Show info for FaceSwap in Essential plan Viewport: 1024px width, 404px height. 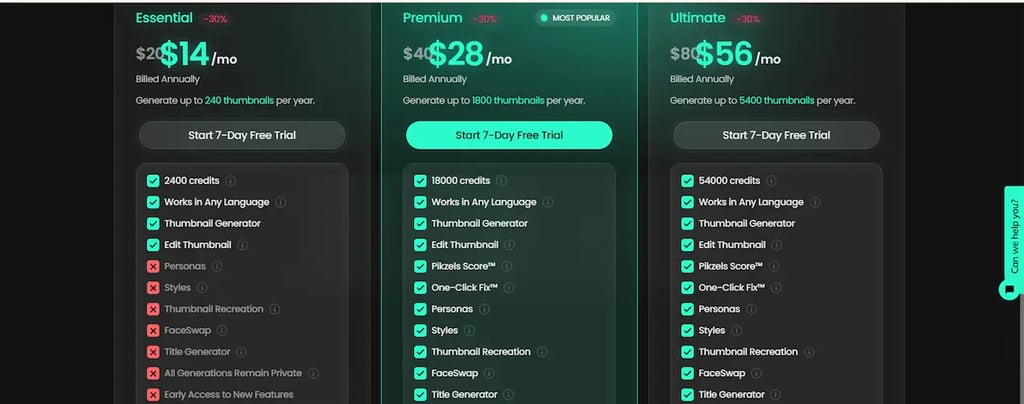(x=221, y=330)
